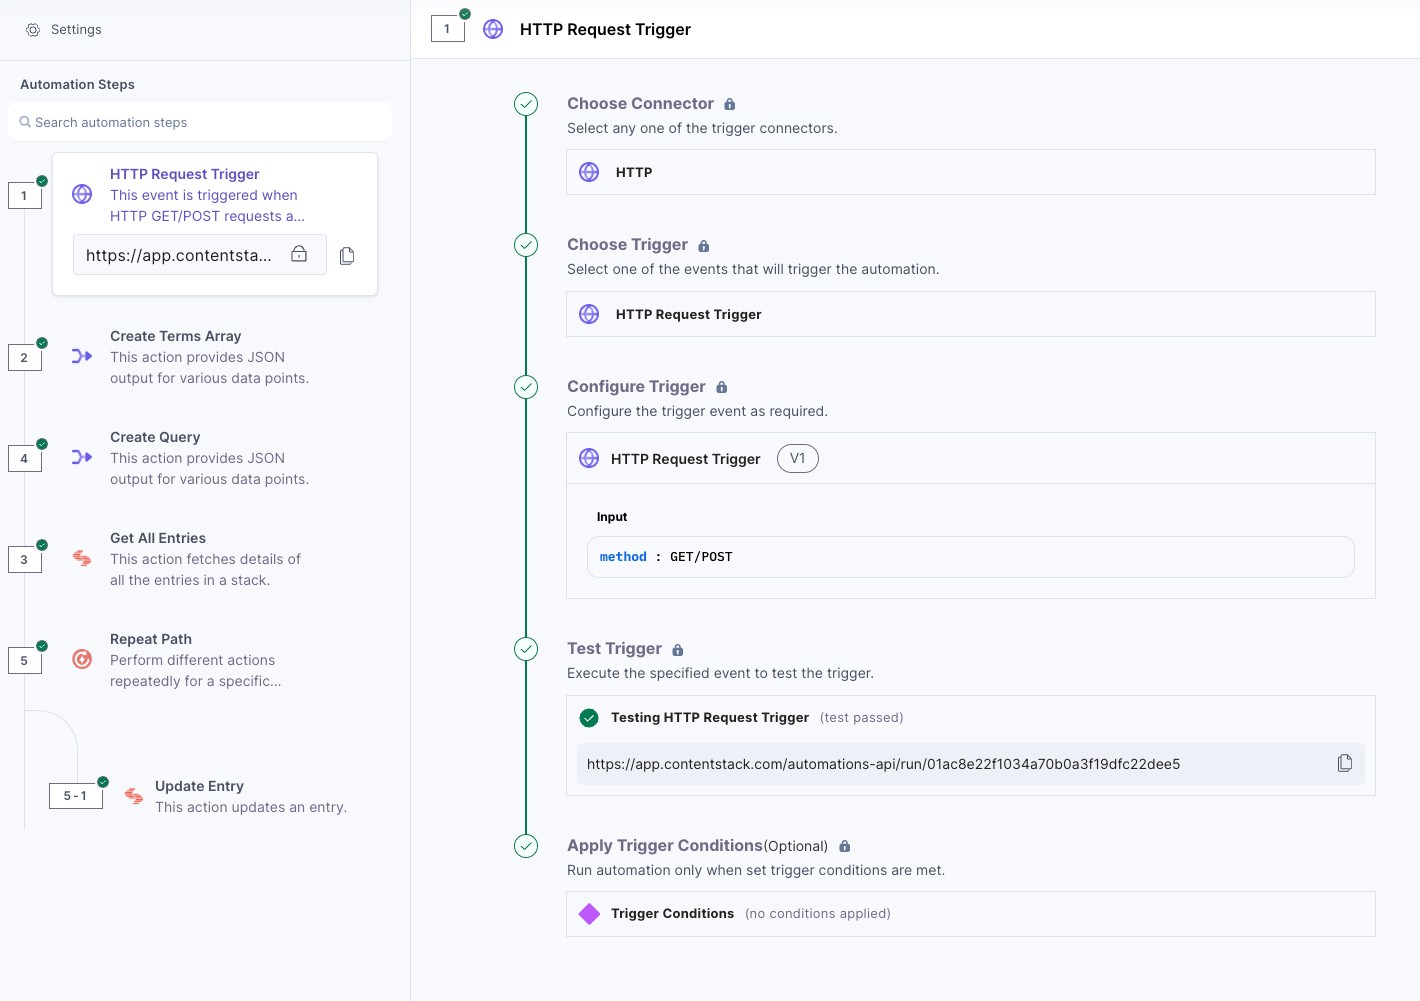1420x1001 pixels.
Task: Open the Settings gear icon
Action: (x=33, y=30)
